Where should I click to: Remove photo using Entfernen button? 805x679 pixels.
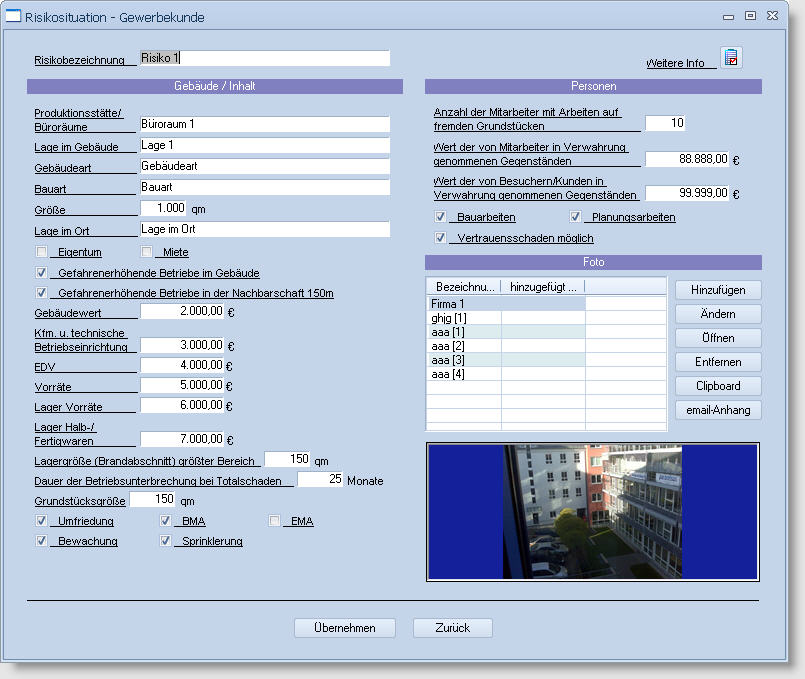[x=717, y=362]
